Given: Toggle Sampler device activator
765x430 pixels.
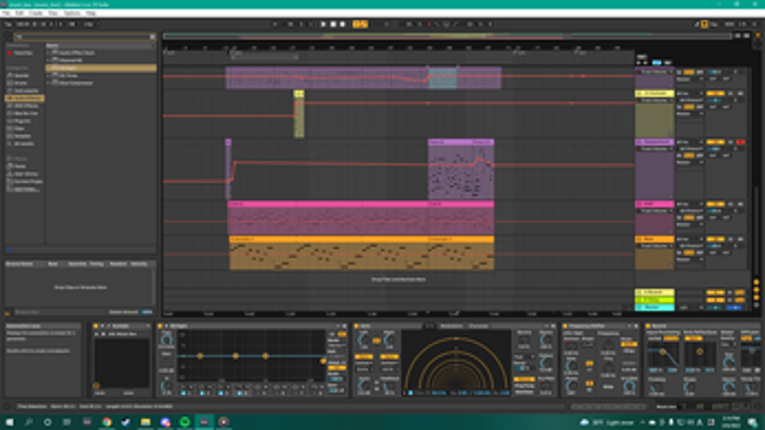Looking at the screenshot, I should [96, 326].
